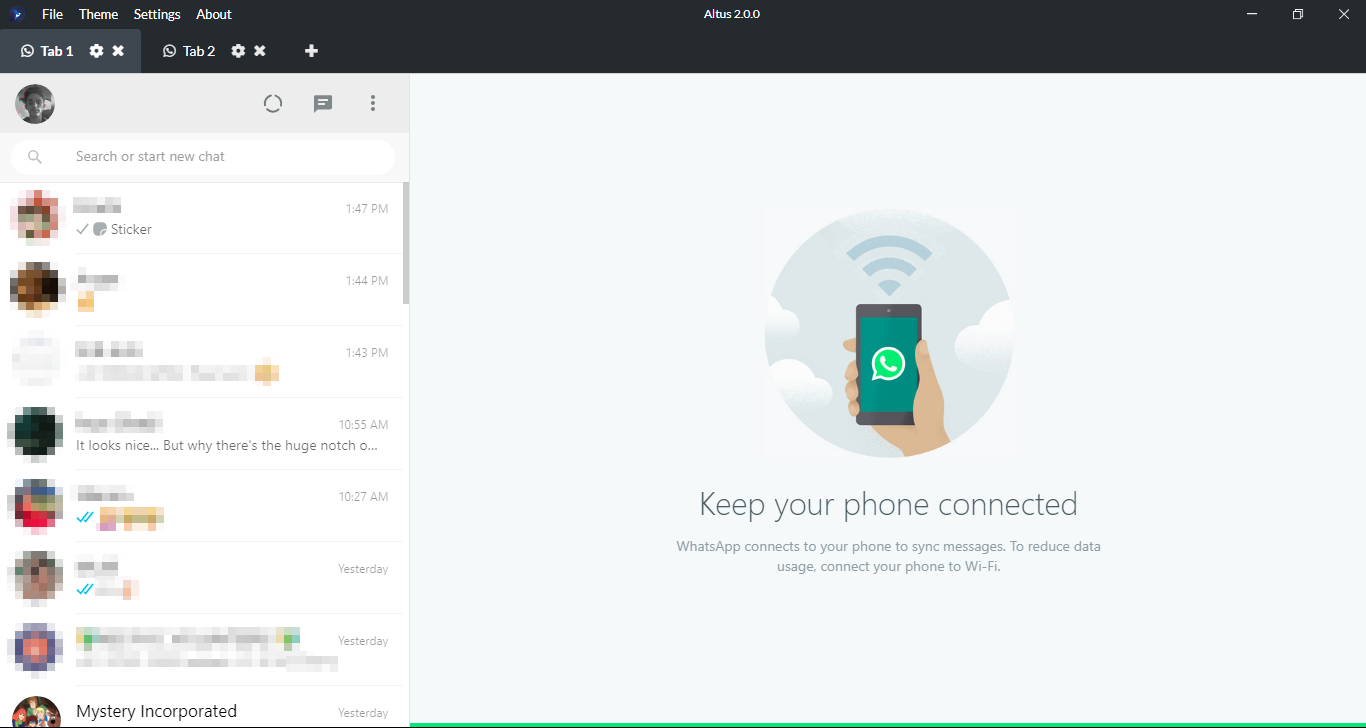Close Tab 1 with its X icon
The height and width of the screenshot is (728, 1366).
tap(118, 51)
